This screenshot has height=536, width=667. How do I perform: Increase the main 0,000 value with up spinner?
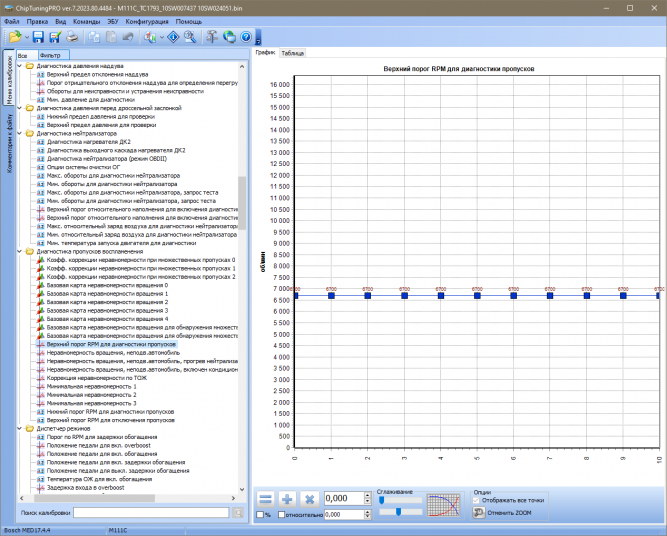point(368,496)
